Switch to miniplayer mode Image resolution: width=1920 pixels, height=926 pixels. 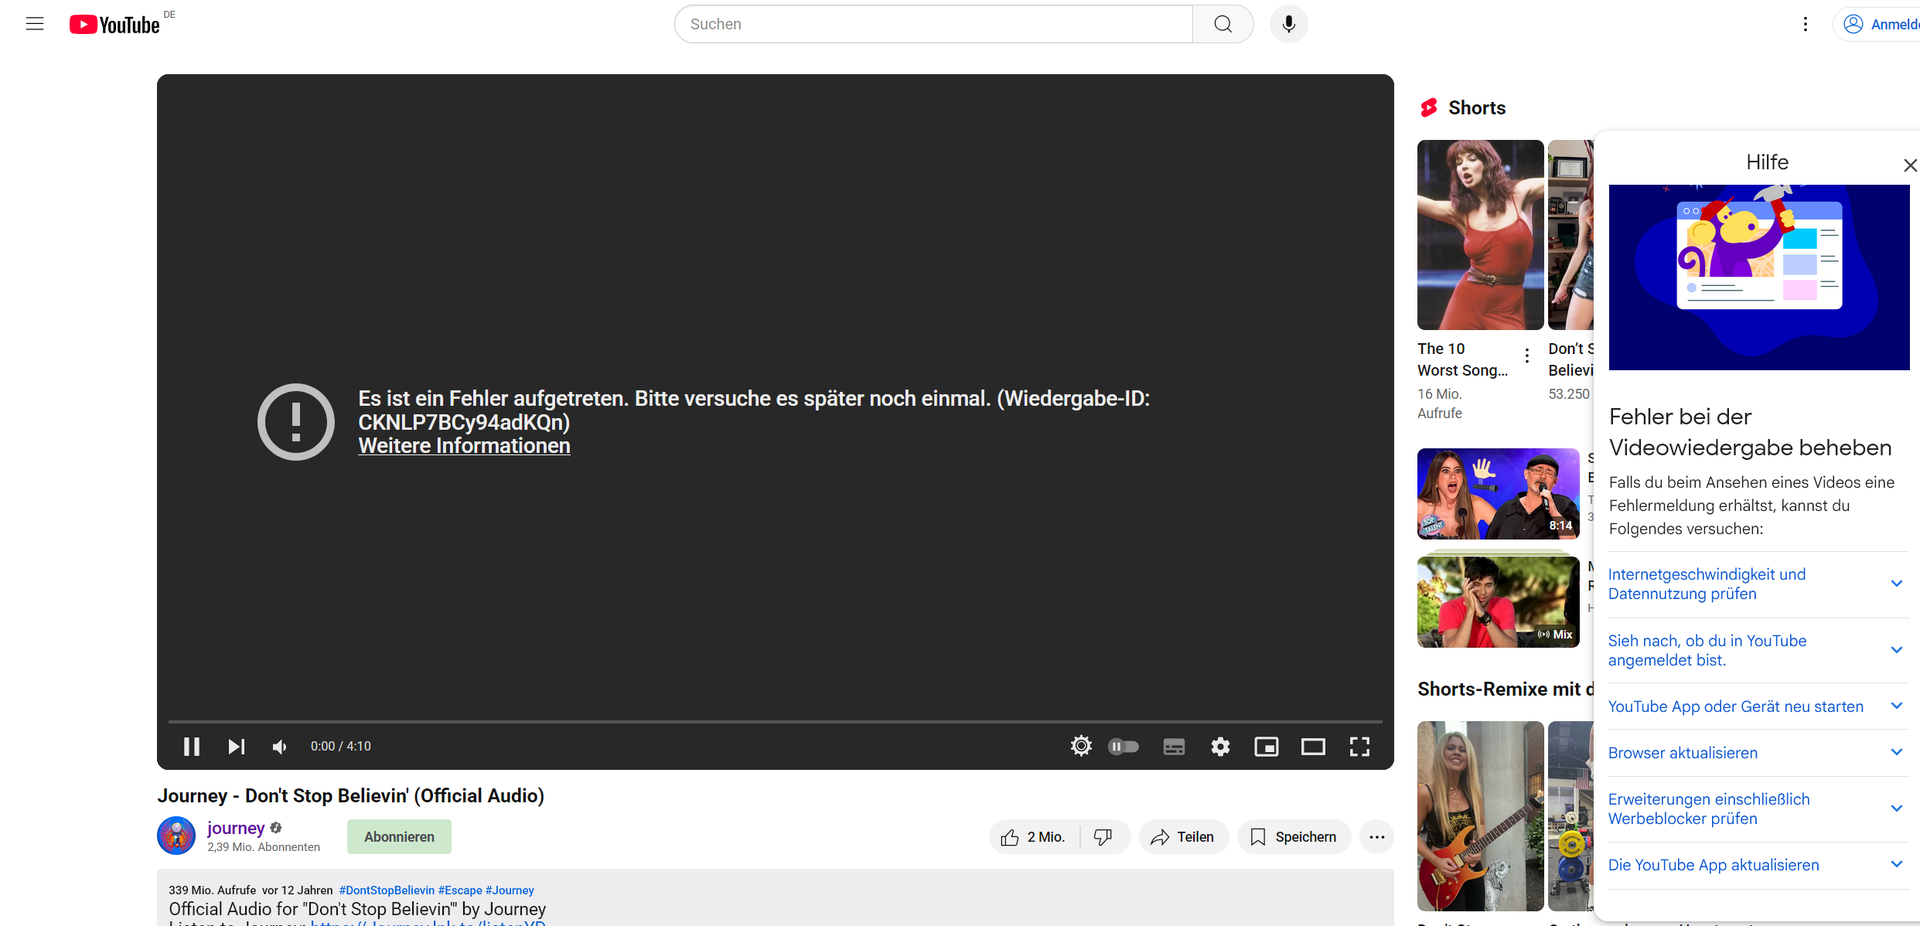(x=1267, y=746)
